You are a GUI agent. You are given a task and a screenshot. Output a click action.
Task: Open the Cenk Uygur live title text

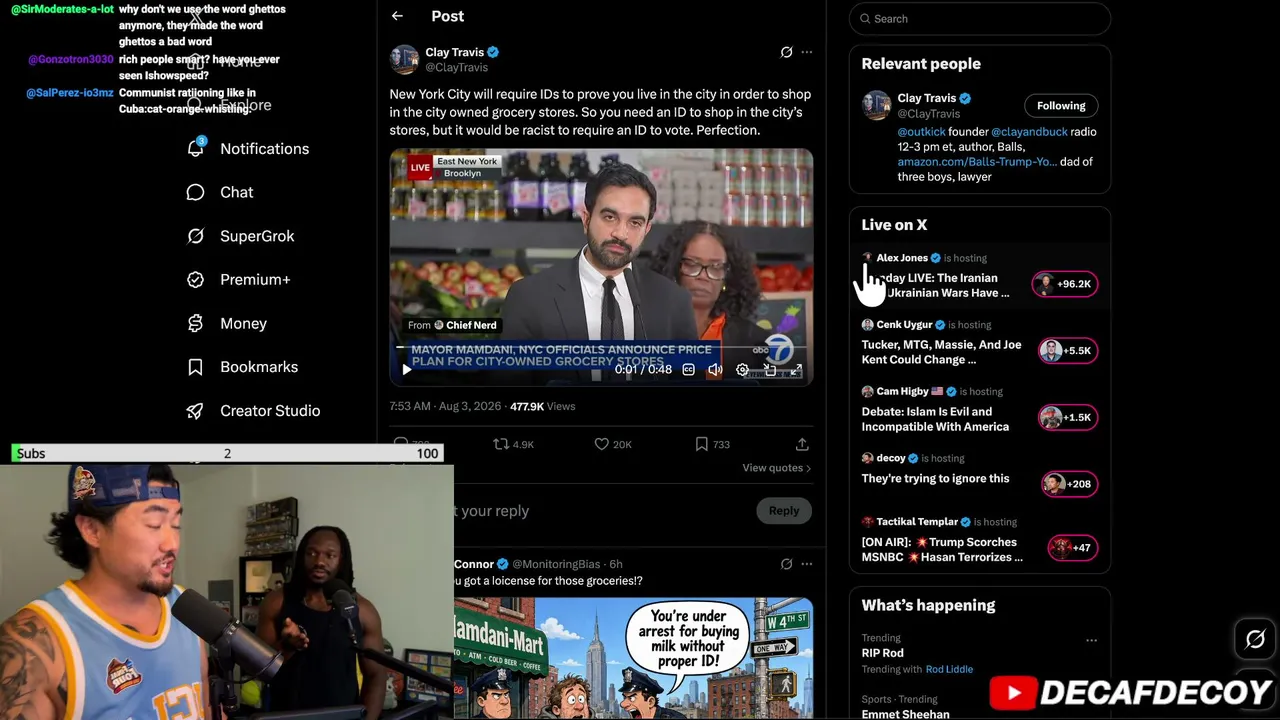pyautogui.click(x=941, y=352)
